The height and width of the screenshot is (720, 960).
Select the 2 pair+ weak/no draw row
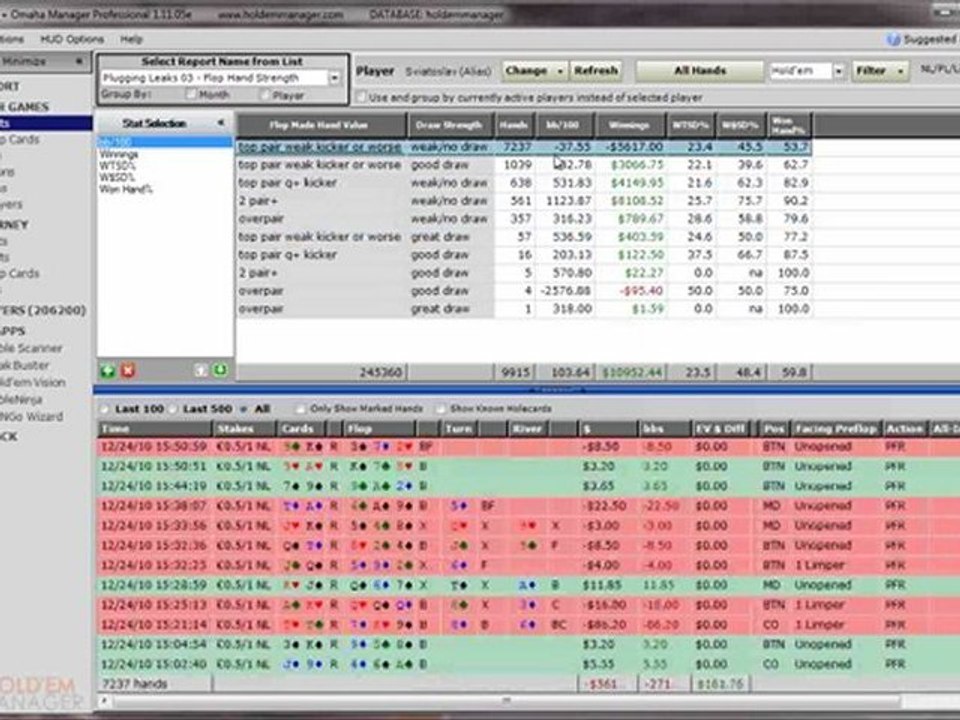(524, 201)
